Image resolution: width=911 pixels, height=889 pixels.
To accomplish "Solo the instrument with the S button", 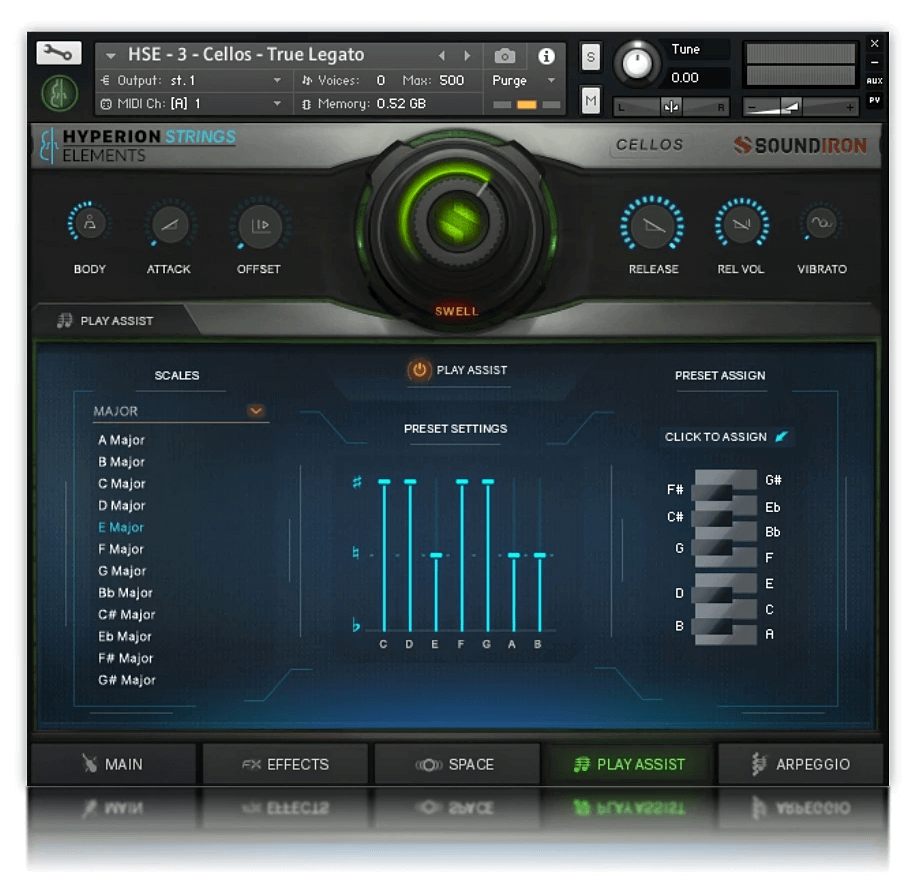I will coord(591,58).
